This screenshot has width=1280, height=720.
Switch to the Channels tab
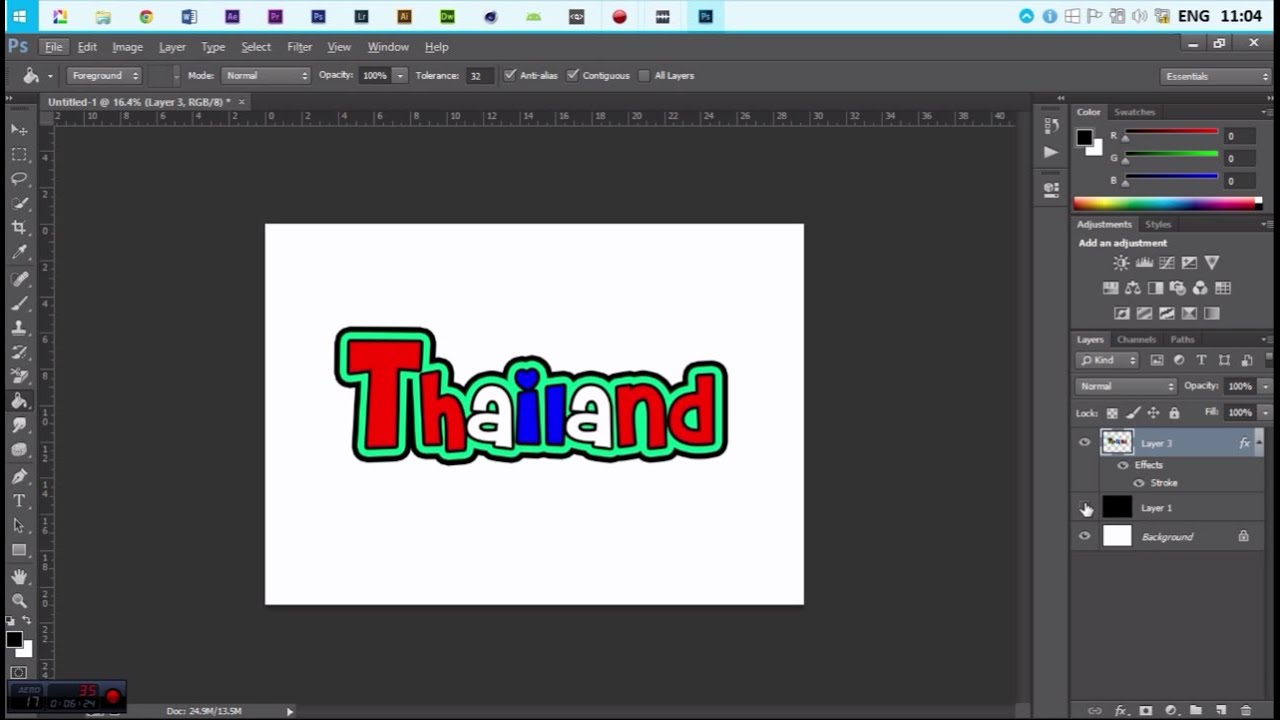[x=1136, y=339]
